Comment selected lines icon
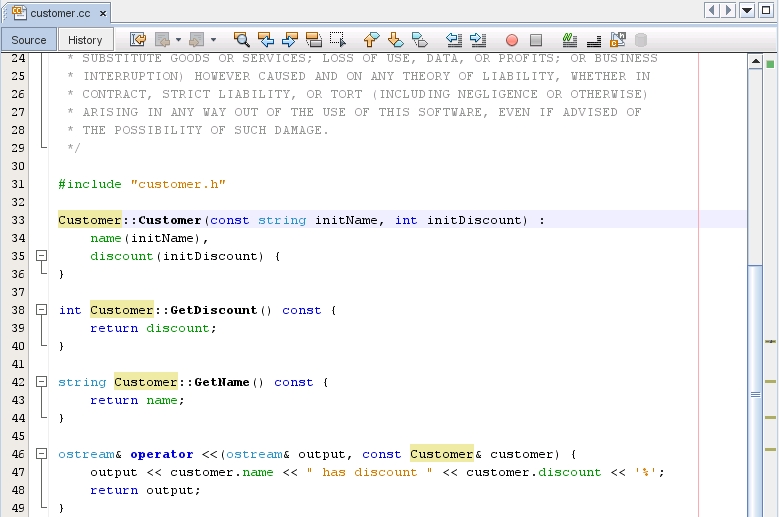This screenshot has width=779, height=517. 570,40
